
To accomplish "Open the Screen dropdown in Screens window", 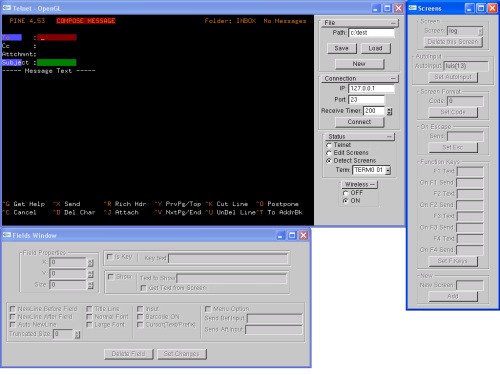I will coord(480,31).
